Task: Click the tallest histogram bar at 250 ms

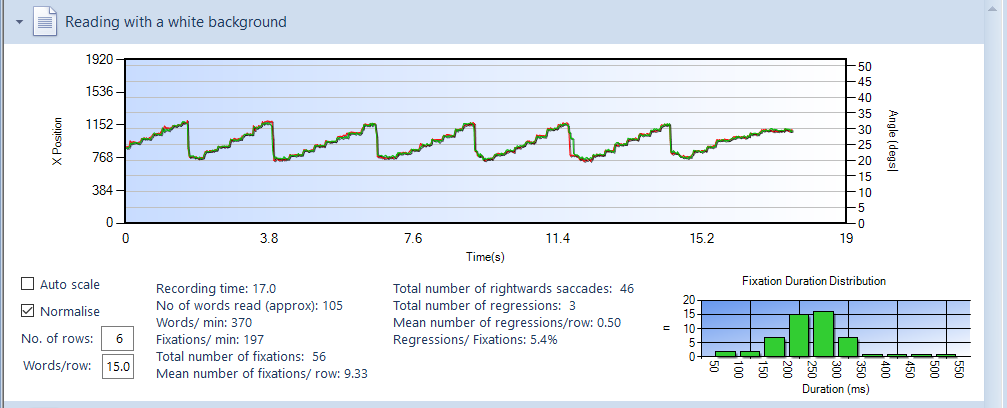Action: point(823,334)
